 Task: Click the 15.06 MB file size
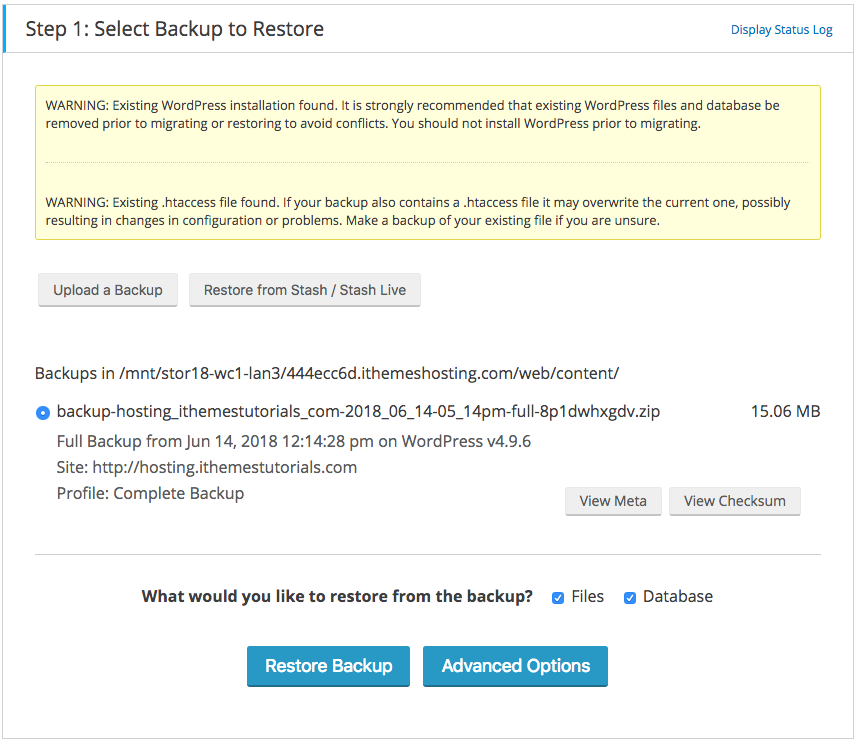(786, 411)
